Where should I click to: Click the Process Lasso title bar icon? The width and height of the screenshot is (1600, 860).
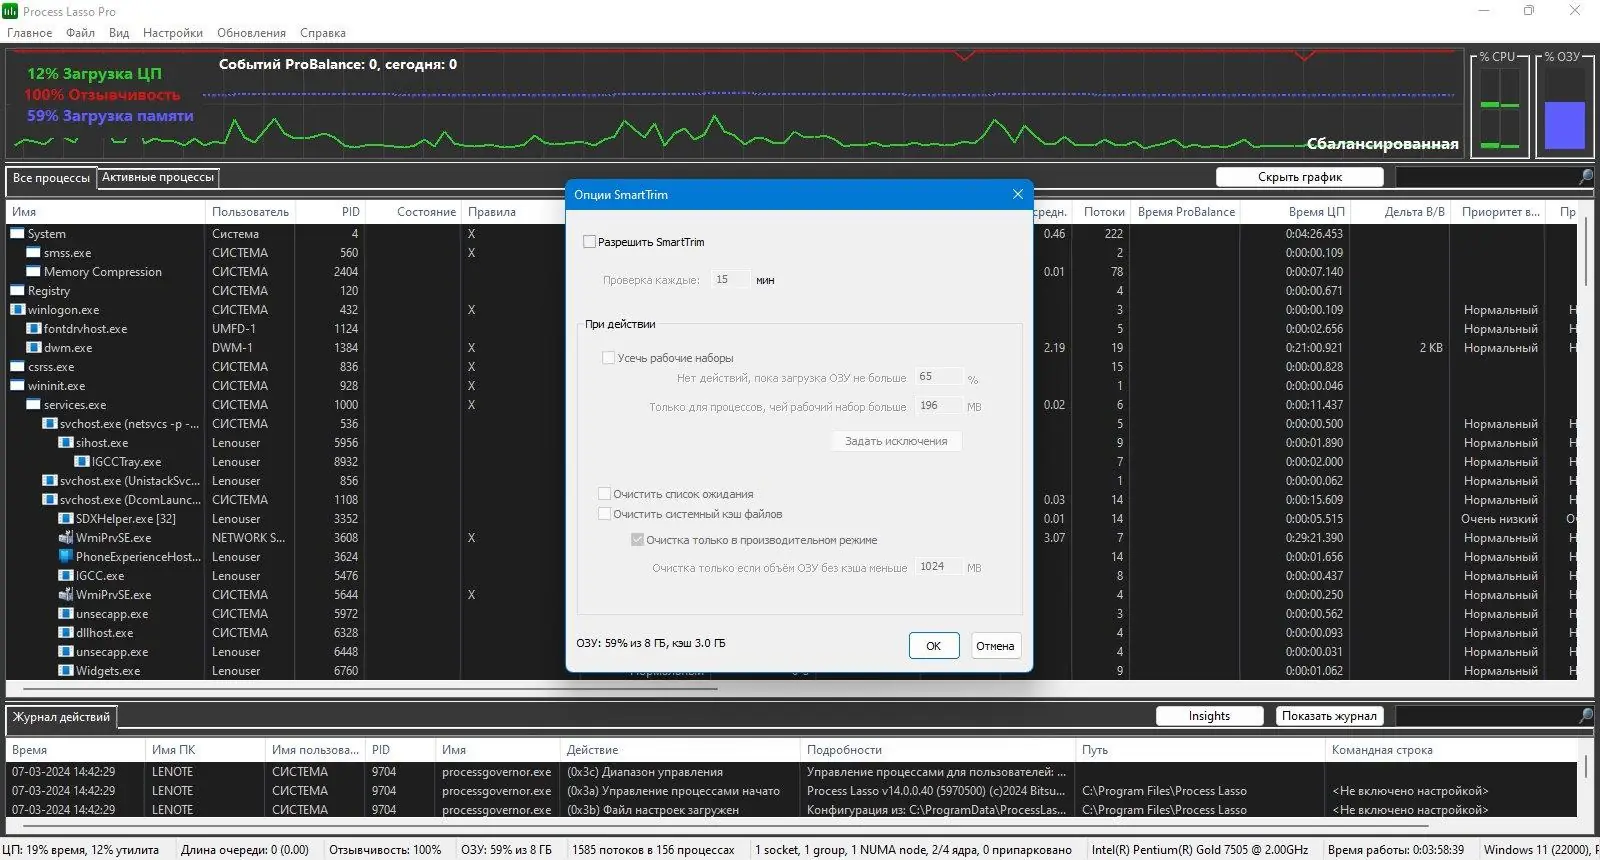point(10,11)
